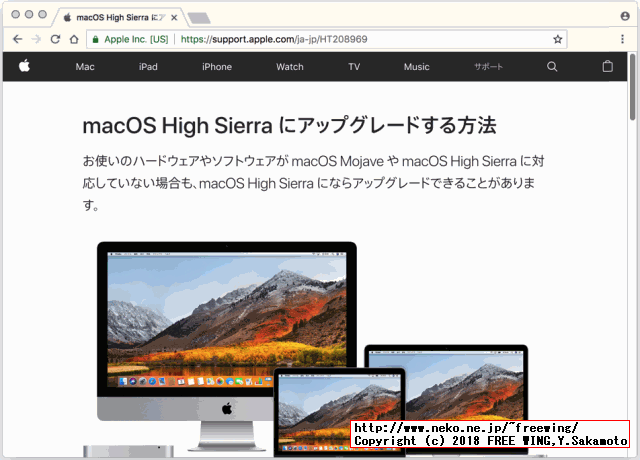The height and width of the screenshot is (460, 640).
Task: Open the Apple site search
Action: (552, 67)
